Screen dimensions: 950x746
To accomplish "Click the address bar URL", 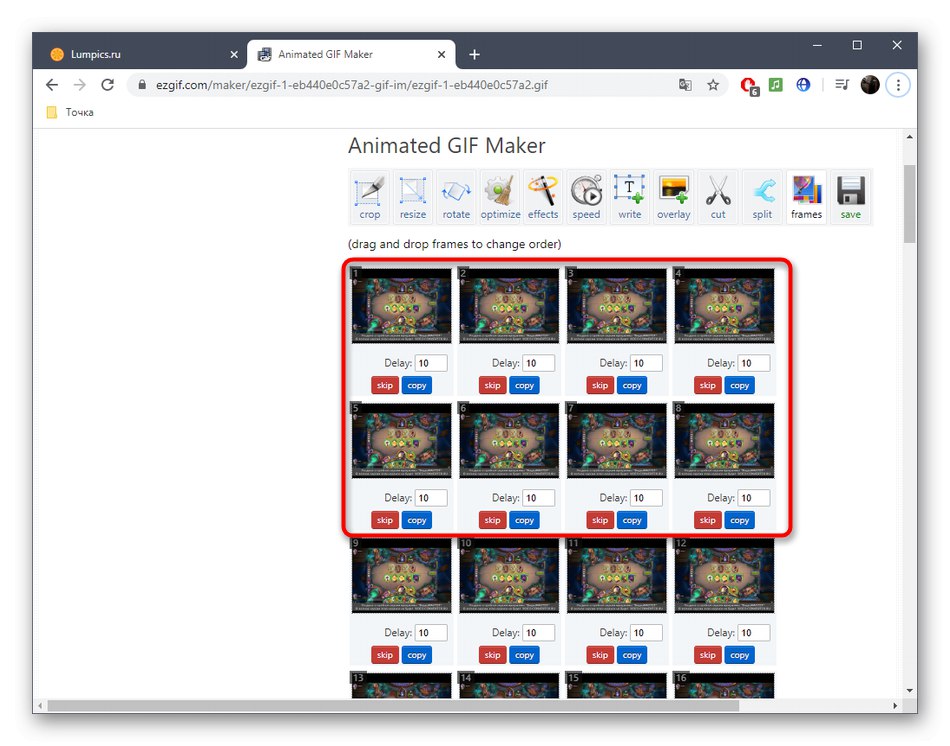I will pos(351,85).
